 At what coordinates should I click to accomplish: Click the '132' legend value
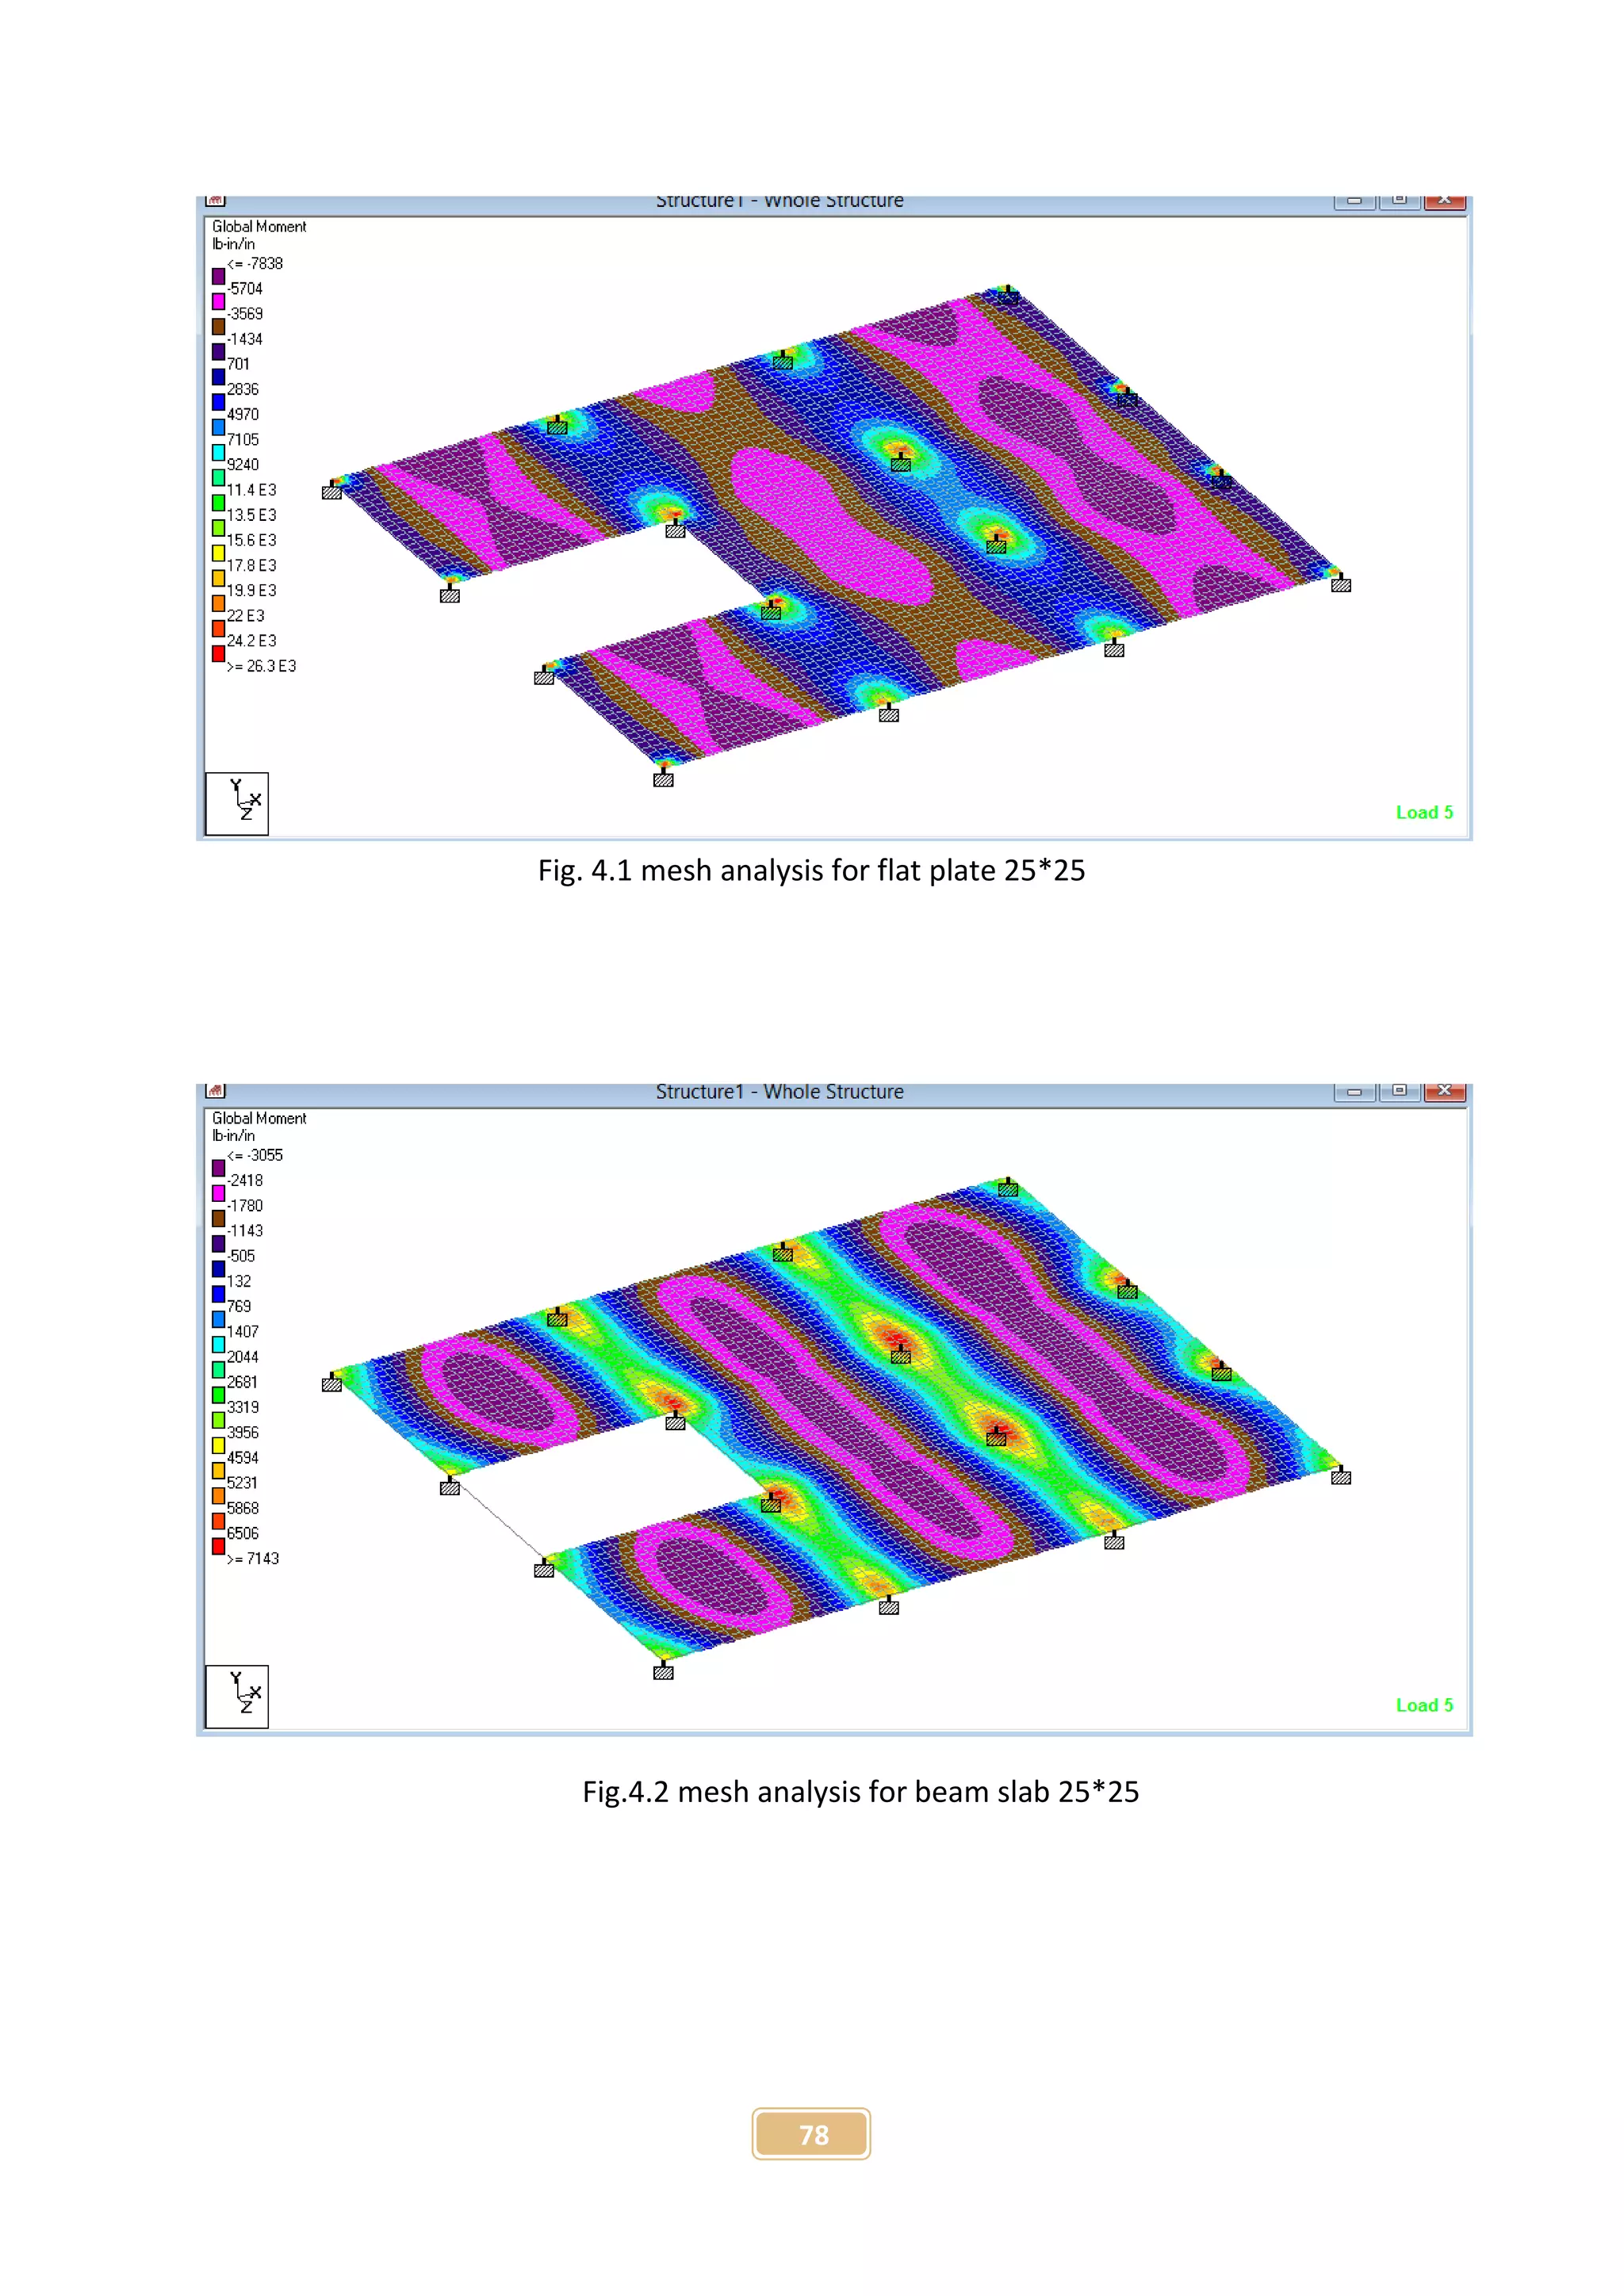[x=239, y=1282]
